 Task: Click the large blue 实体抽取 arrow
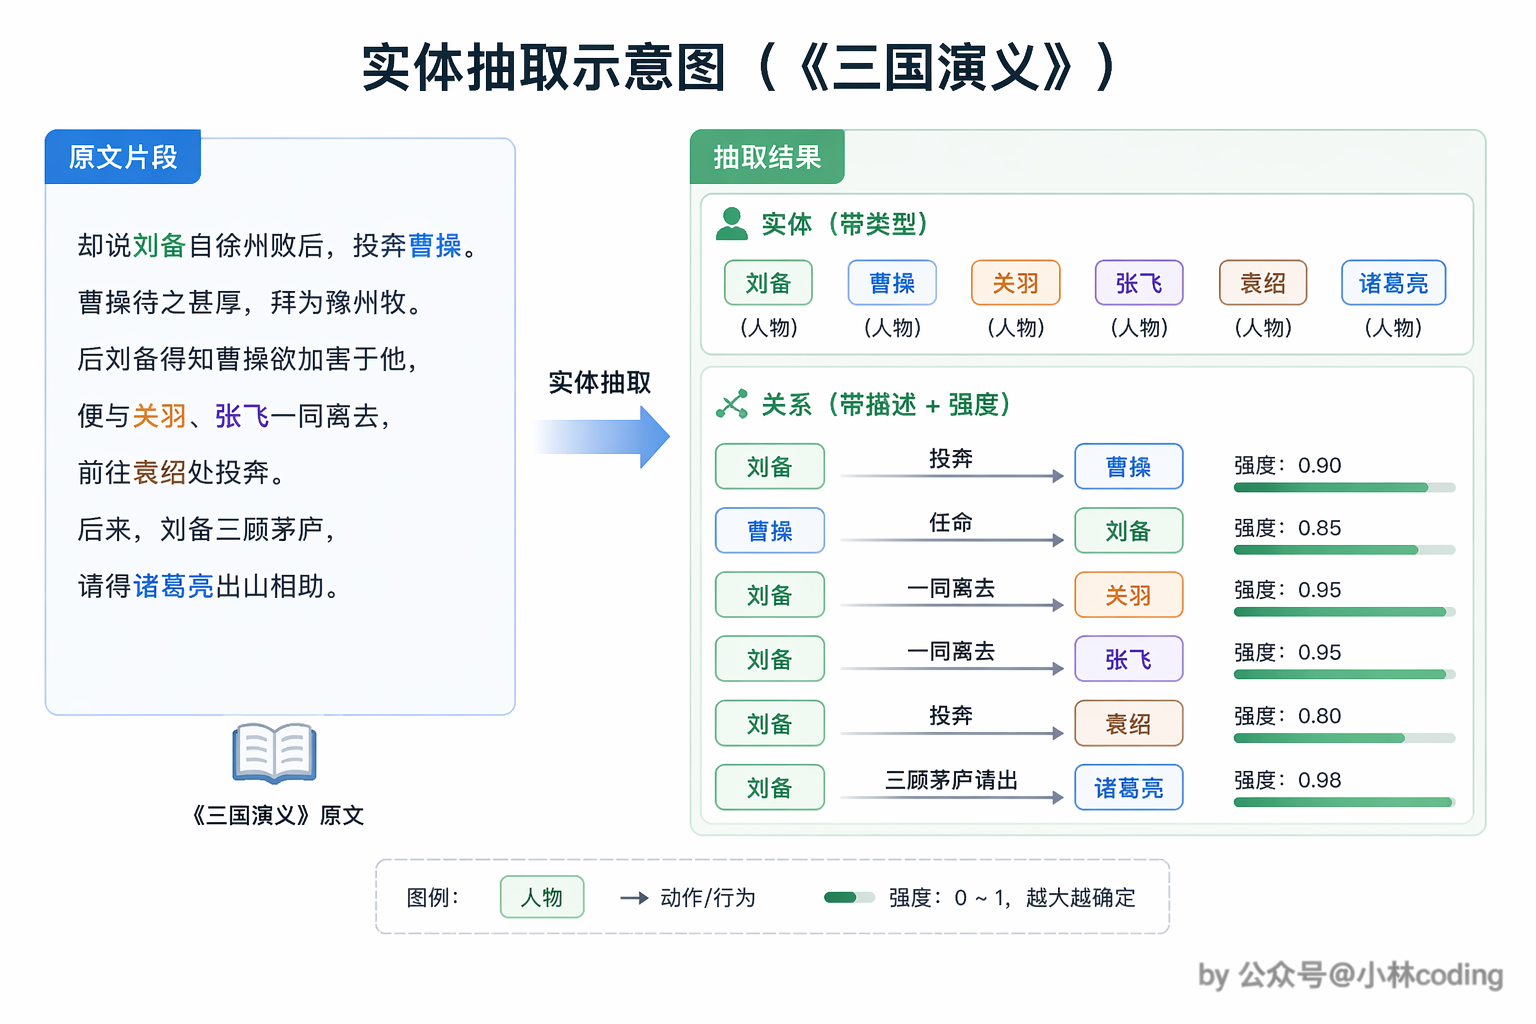click(603, 437)
